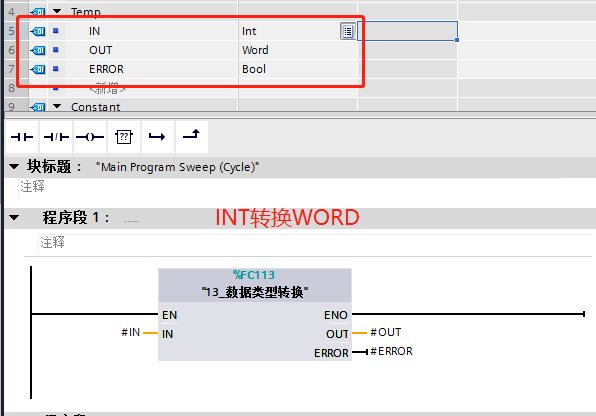The image size is (596, 416).
Task: Select the IN pin of FC113
Action: click(x=168, y=334)
